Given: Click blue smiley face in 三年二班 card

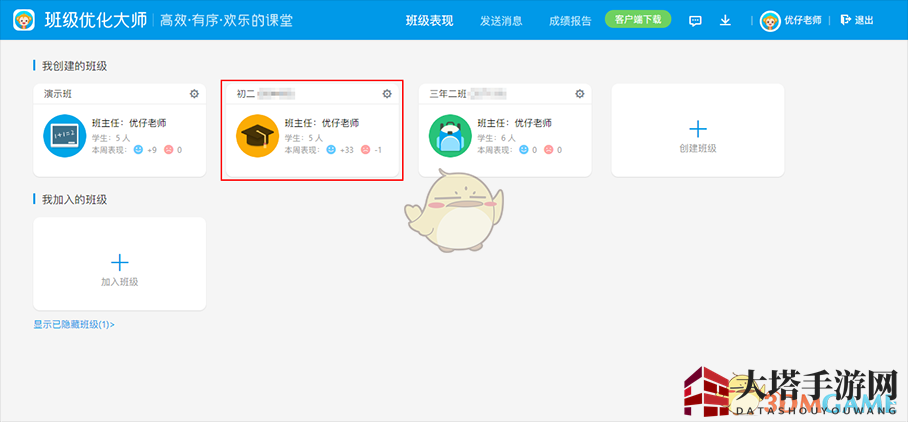Looking at the screenshot, I should coord(523,150).
